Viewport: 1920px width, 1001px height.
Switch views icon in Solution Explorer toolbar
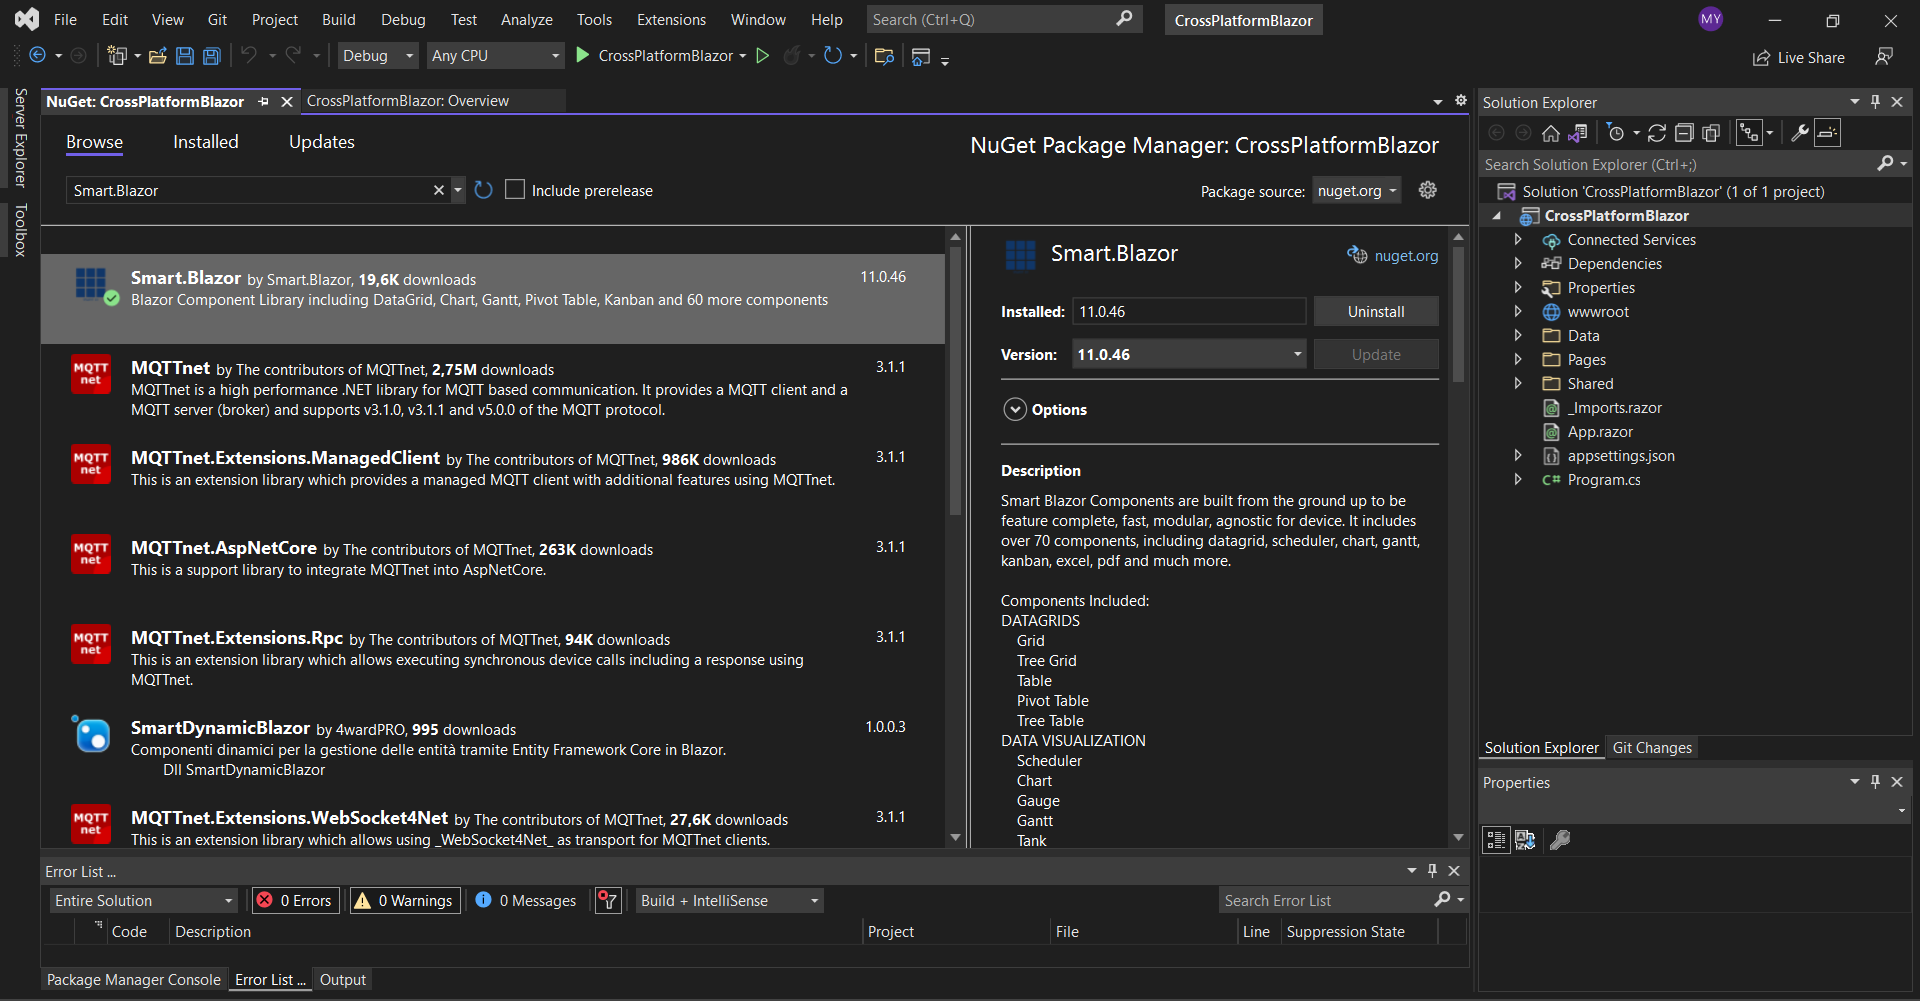(x=1578, y=133)
